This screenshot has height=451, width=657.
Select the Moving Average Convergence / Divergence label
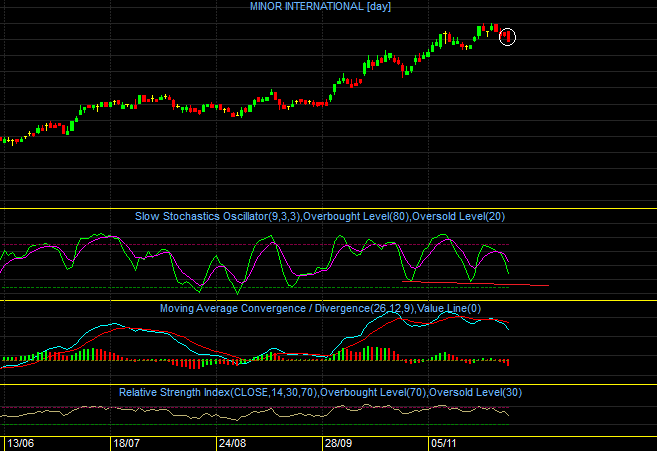point(320,308)
